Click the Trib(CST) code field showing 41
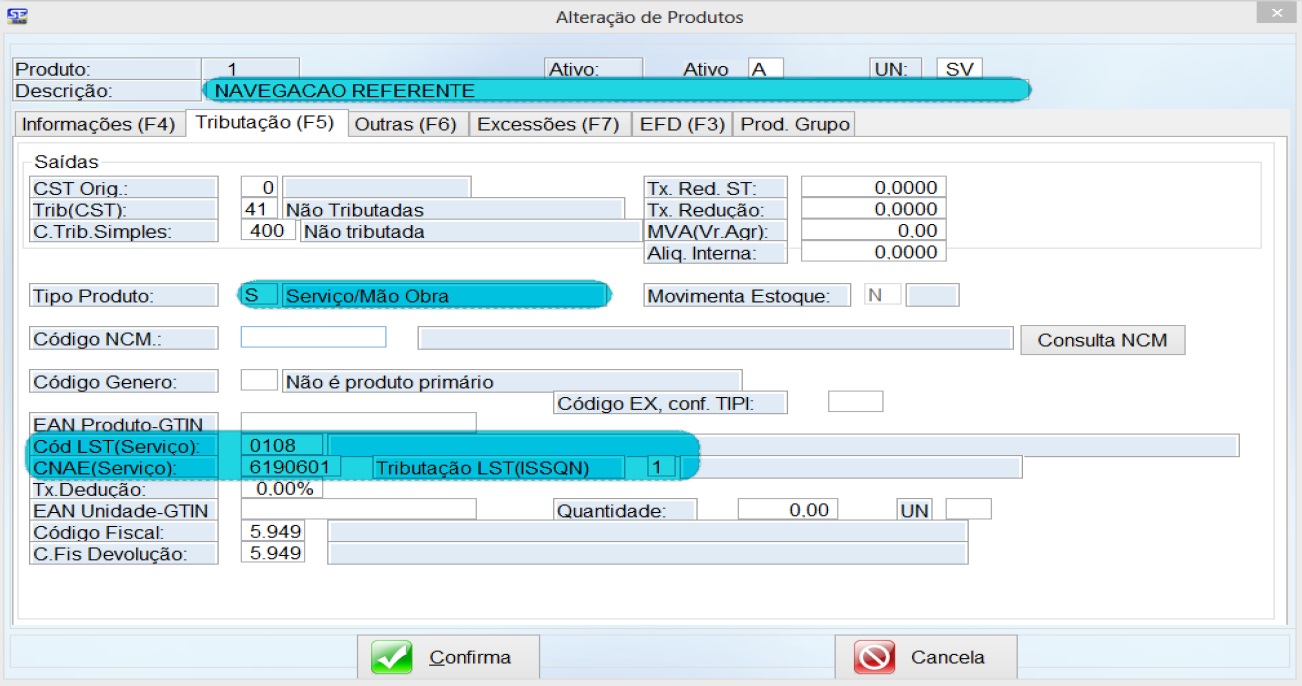Viewport: 1302px width, 686px height. 259,210
